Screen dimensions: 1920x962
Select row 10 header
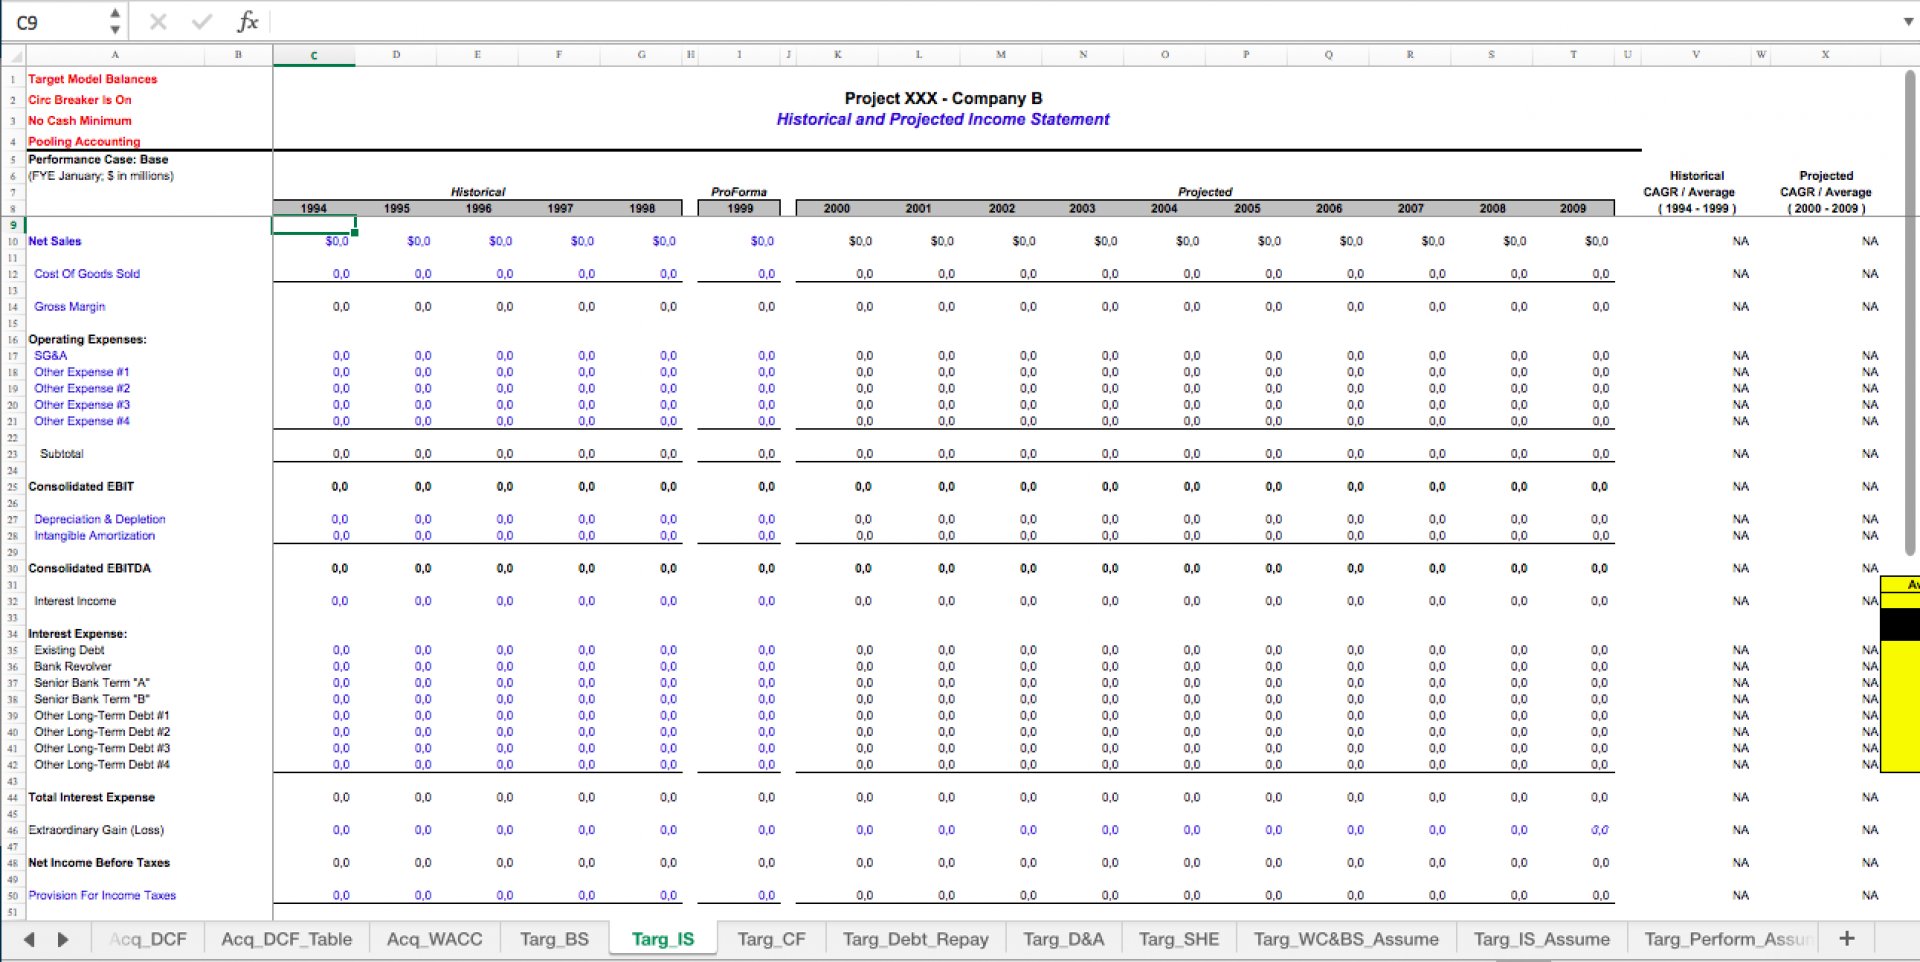coord(13,241)
